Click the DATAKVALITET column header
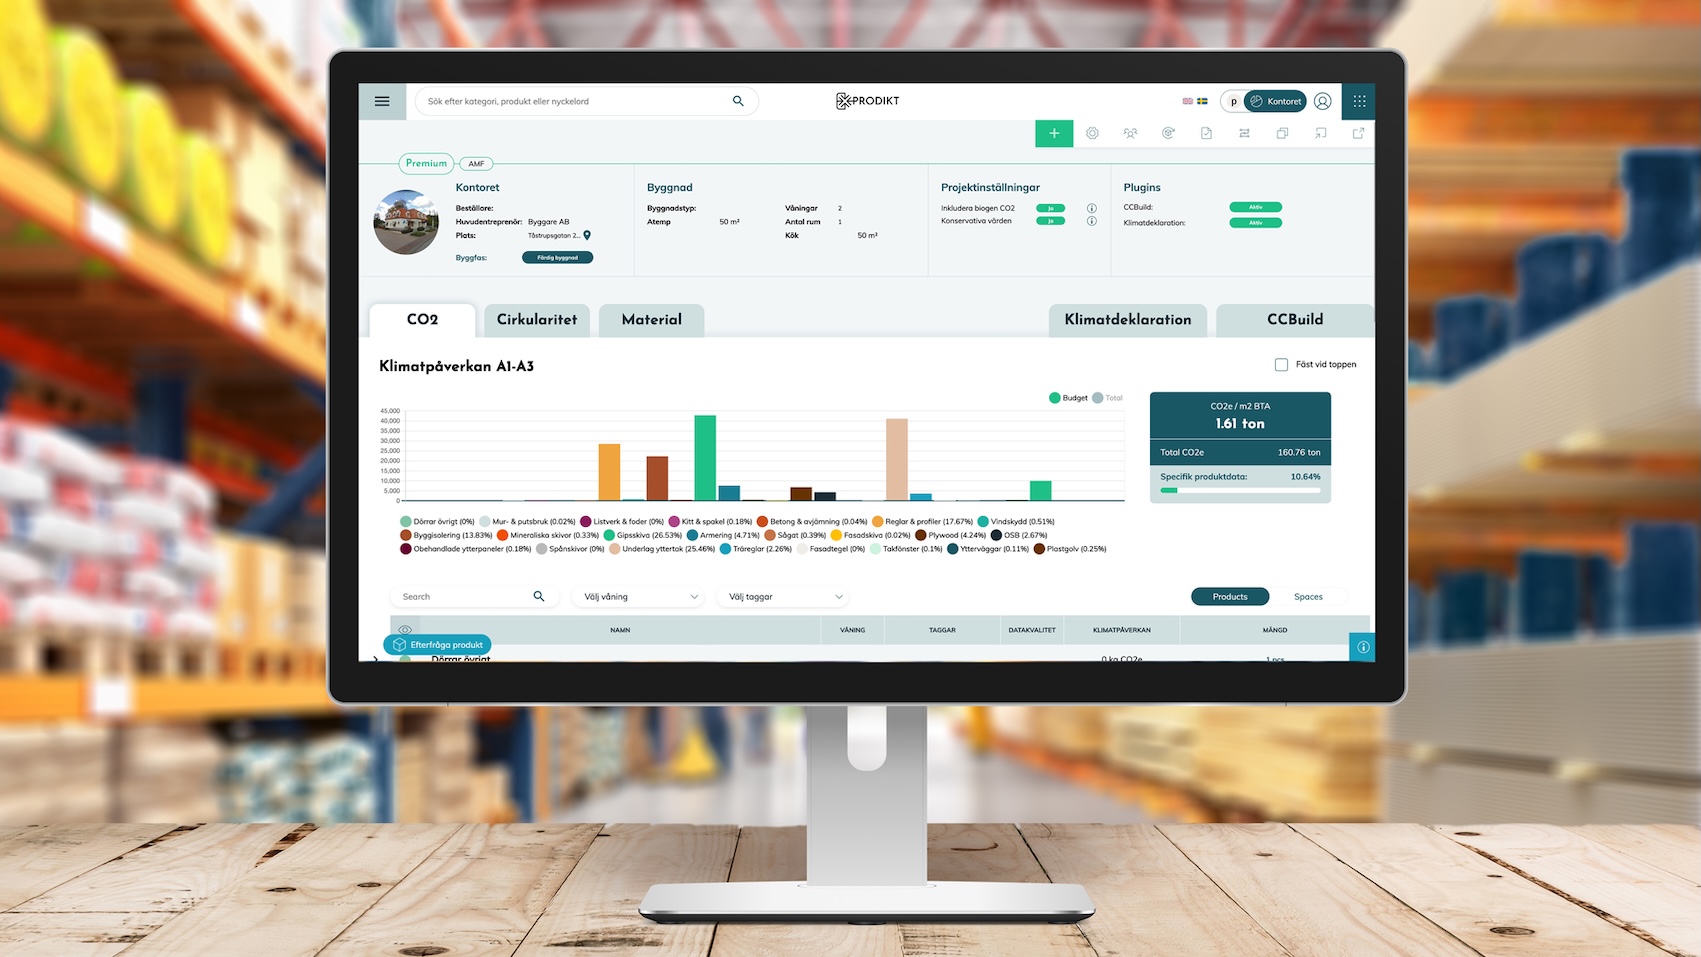The width and height of the screenshot is (1701, 957). [1032, 630]
